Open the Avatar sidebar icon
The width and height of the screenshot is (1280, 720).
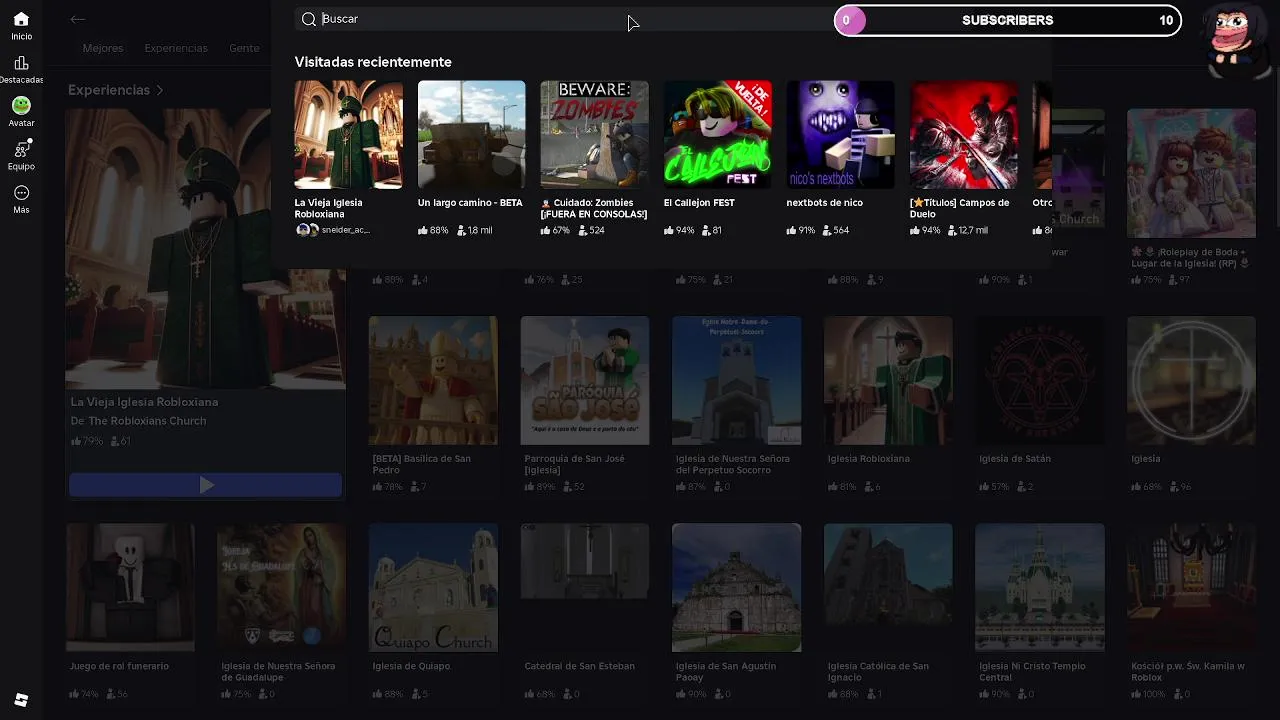(21, 105)
